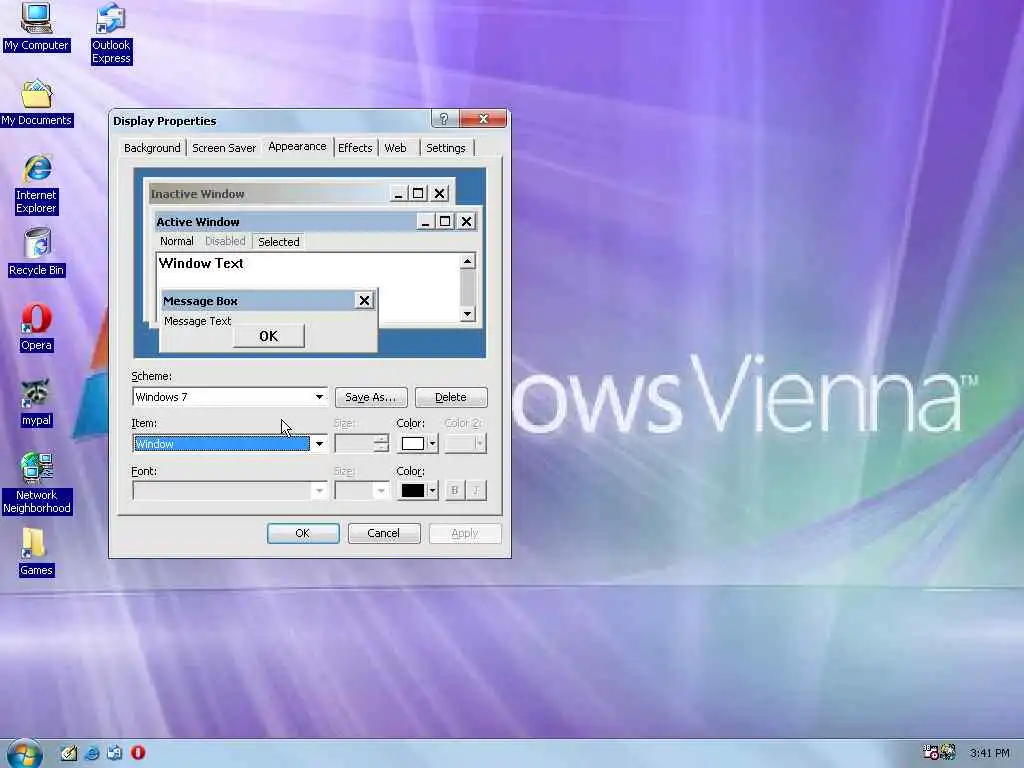This screenshot has width=1024, height=768.
Task: Expand the Item dropdown arrow
Action: pyautogui.click(x=319, y=443)
